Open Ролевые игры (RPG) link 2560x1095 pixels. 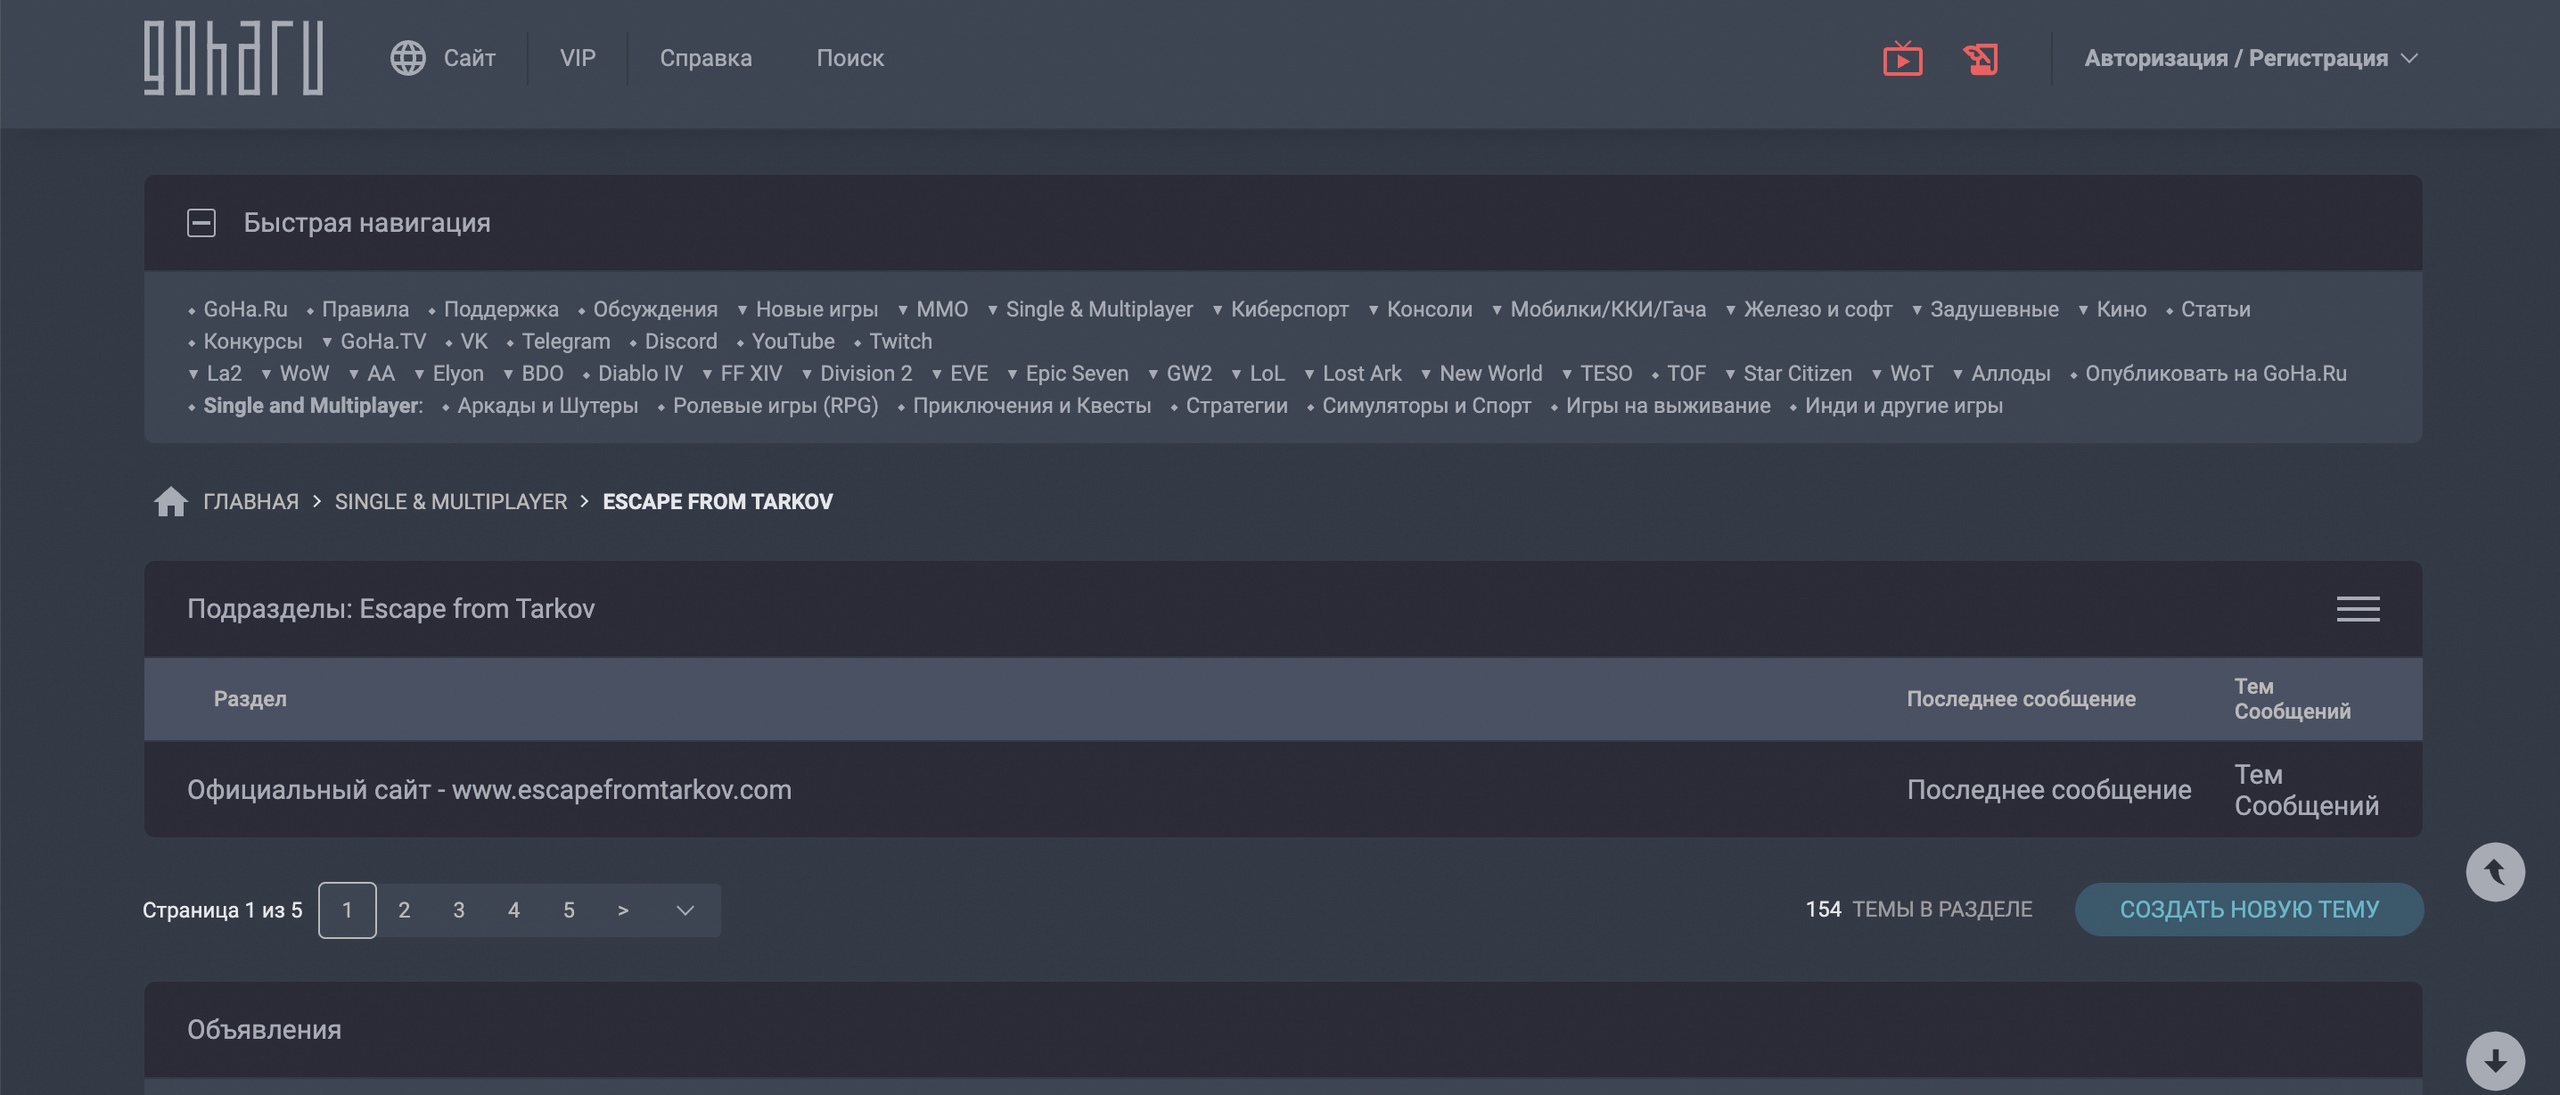point(775,405)
